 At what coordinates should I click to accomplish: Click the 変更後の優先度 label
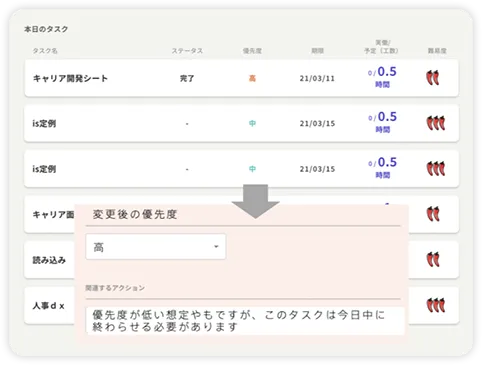tap(135, 214)
